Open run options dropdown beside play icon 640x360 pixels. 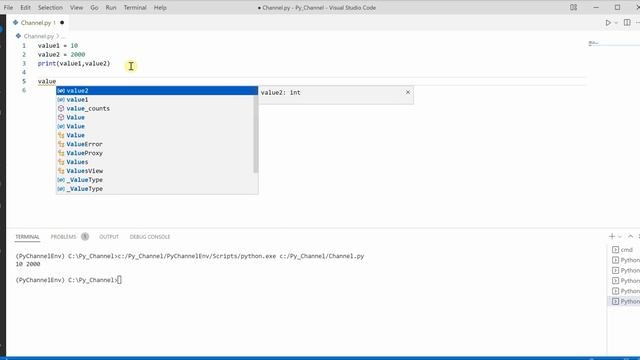coord(616,23)
